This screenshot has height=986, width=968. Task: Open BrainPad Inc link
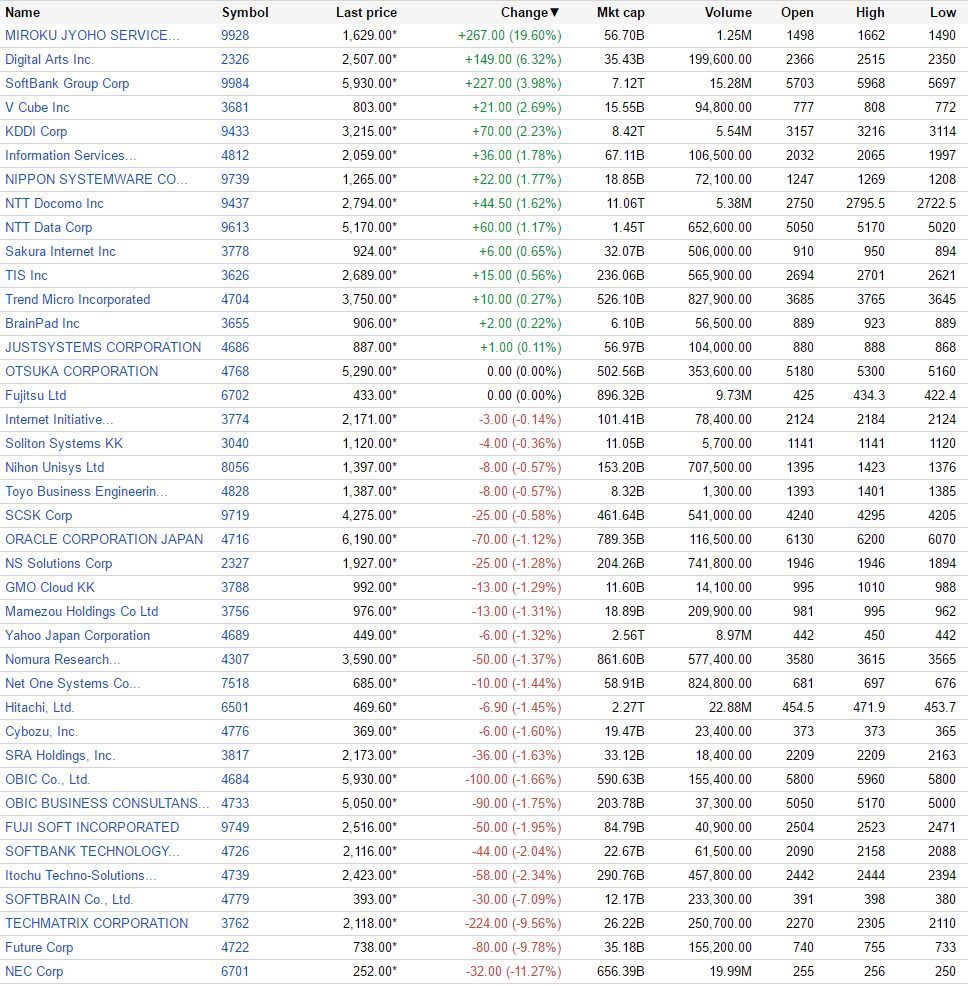(x=42, y=323)
